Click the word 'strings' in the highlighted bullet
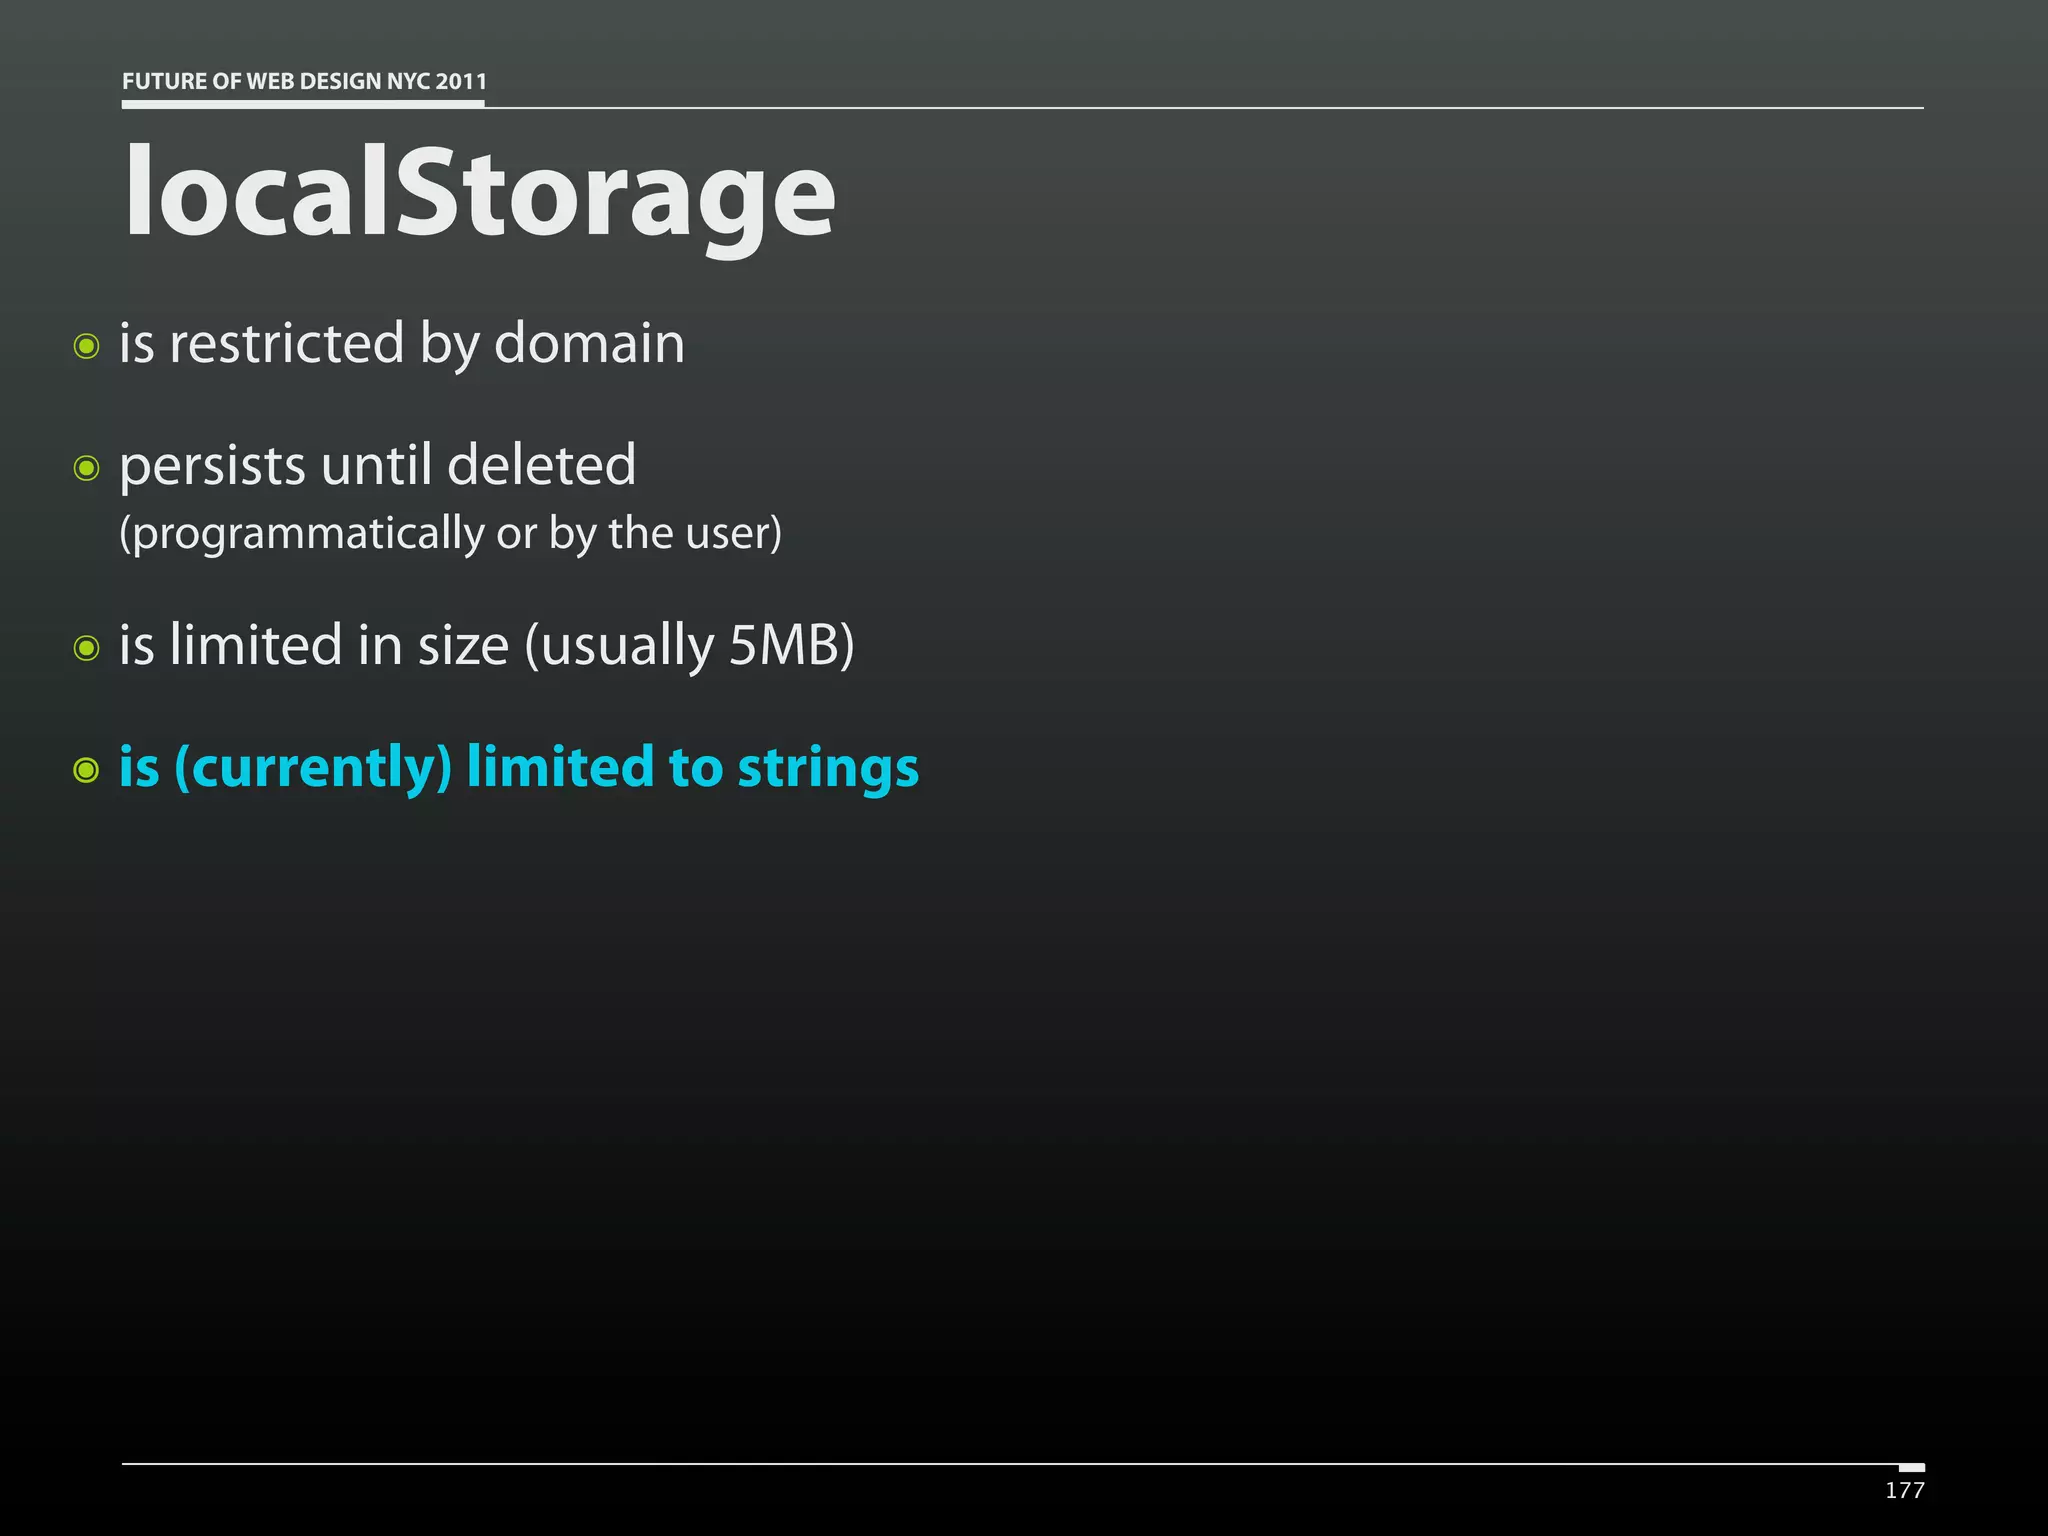 tap(828, 770)
